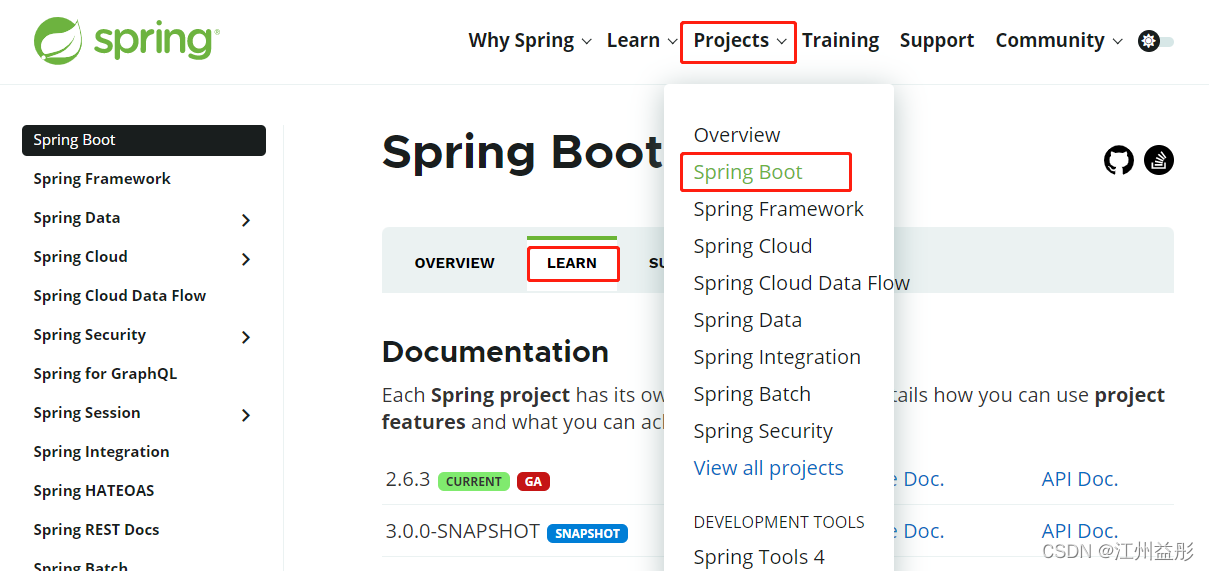Image resolution: width=1209 pixels, height=571 pixels.
Task: Follow the View all projects link
Action: coord(769,468)
